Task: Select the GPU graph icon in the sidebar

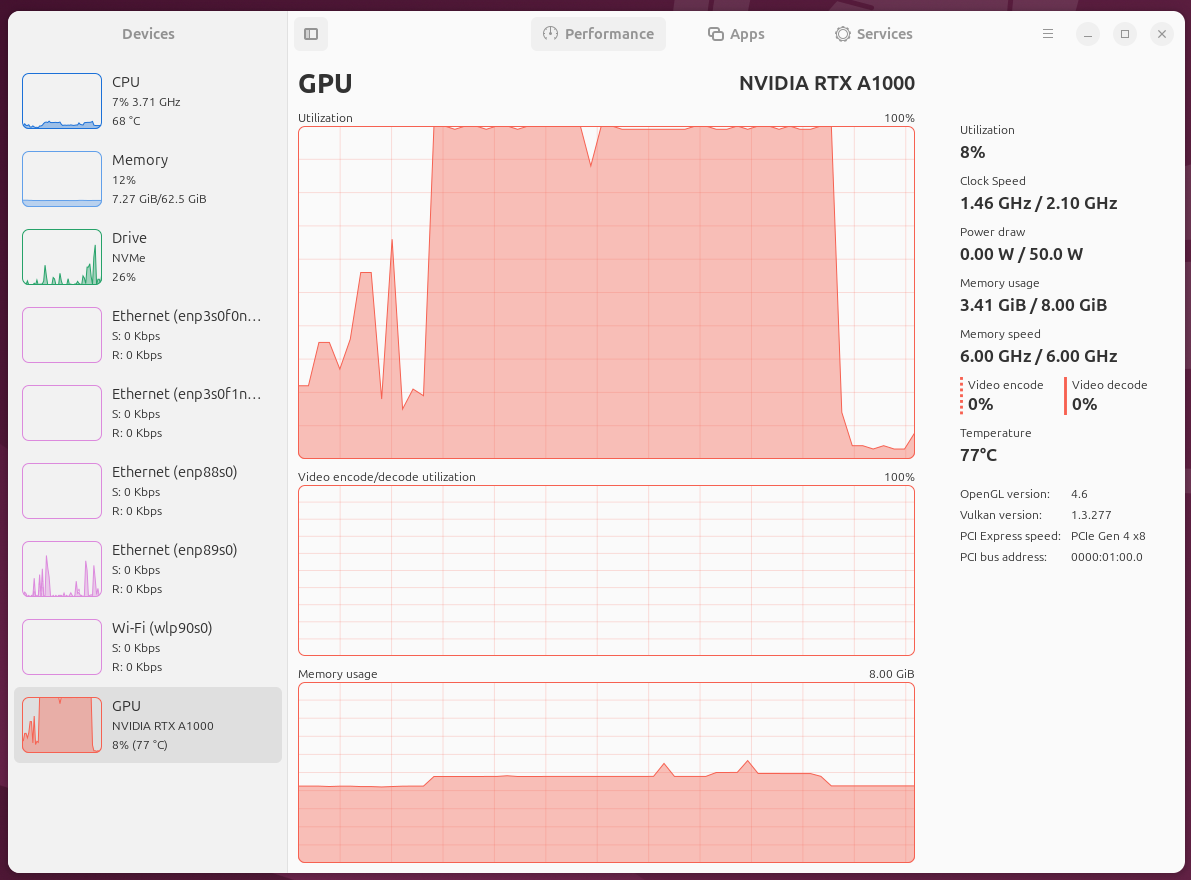Action: (61, 724)
